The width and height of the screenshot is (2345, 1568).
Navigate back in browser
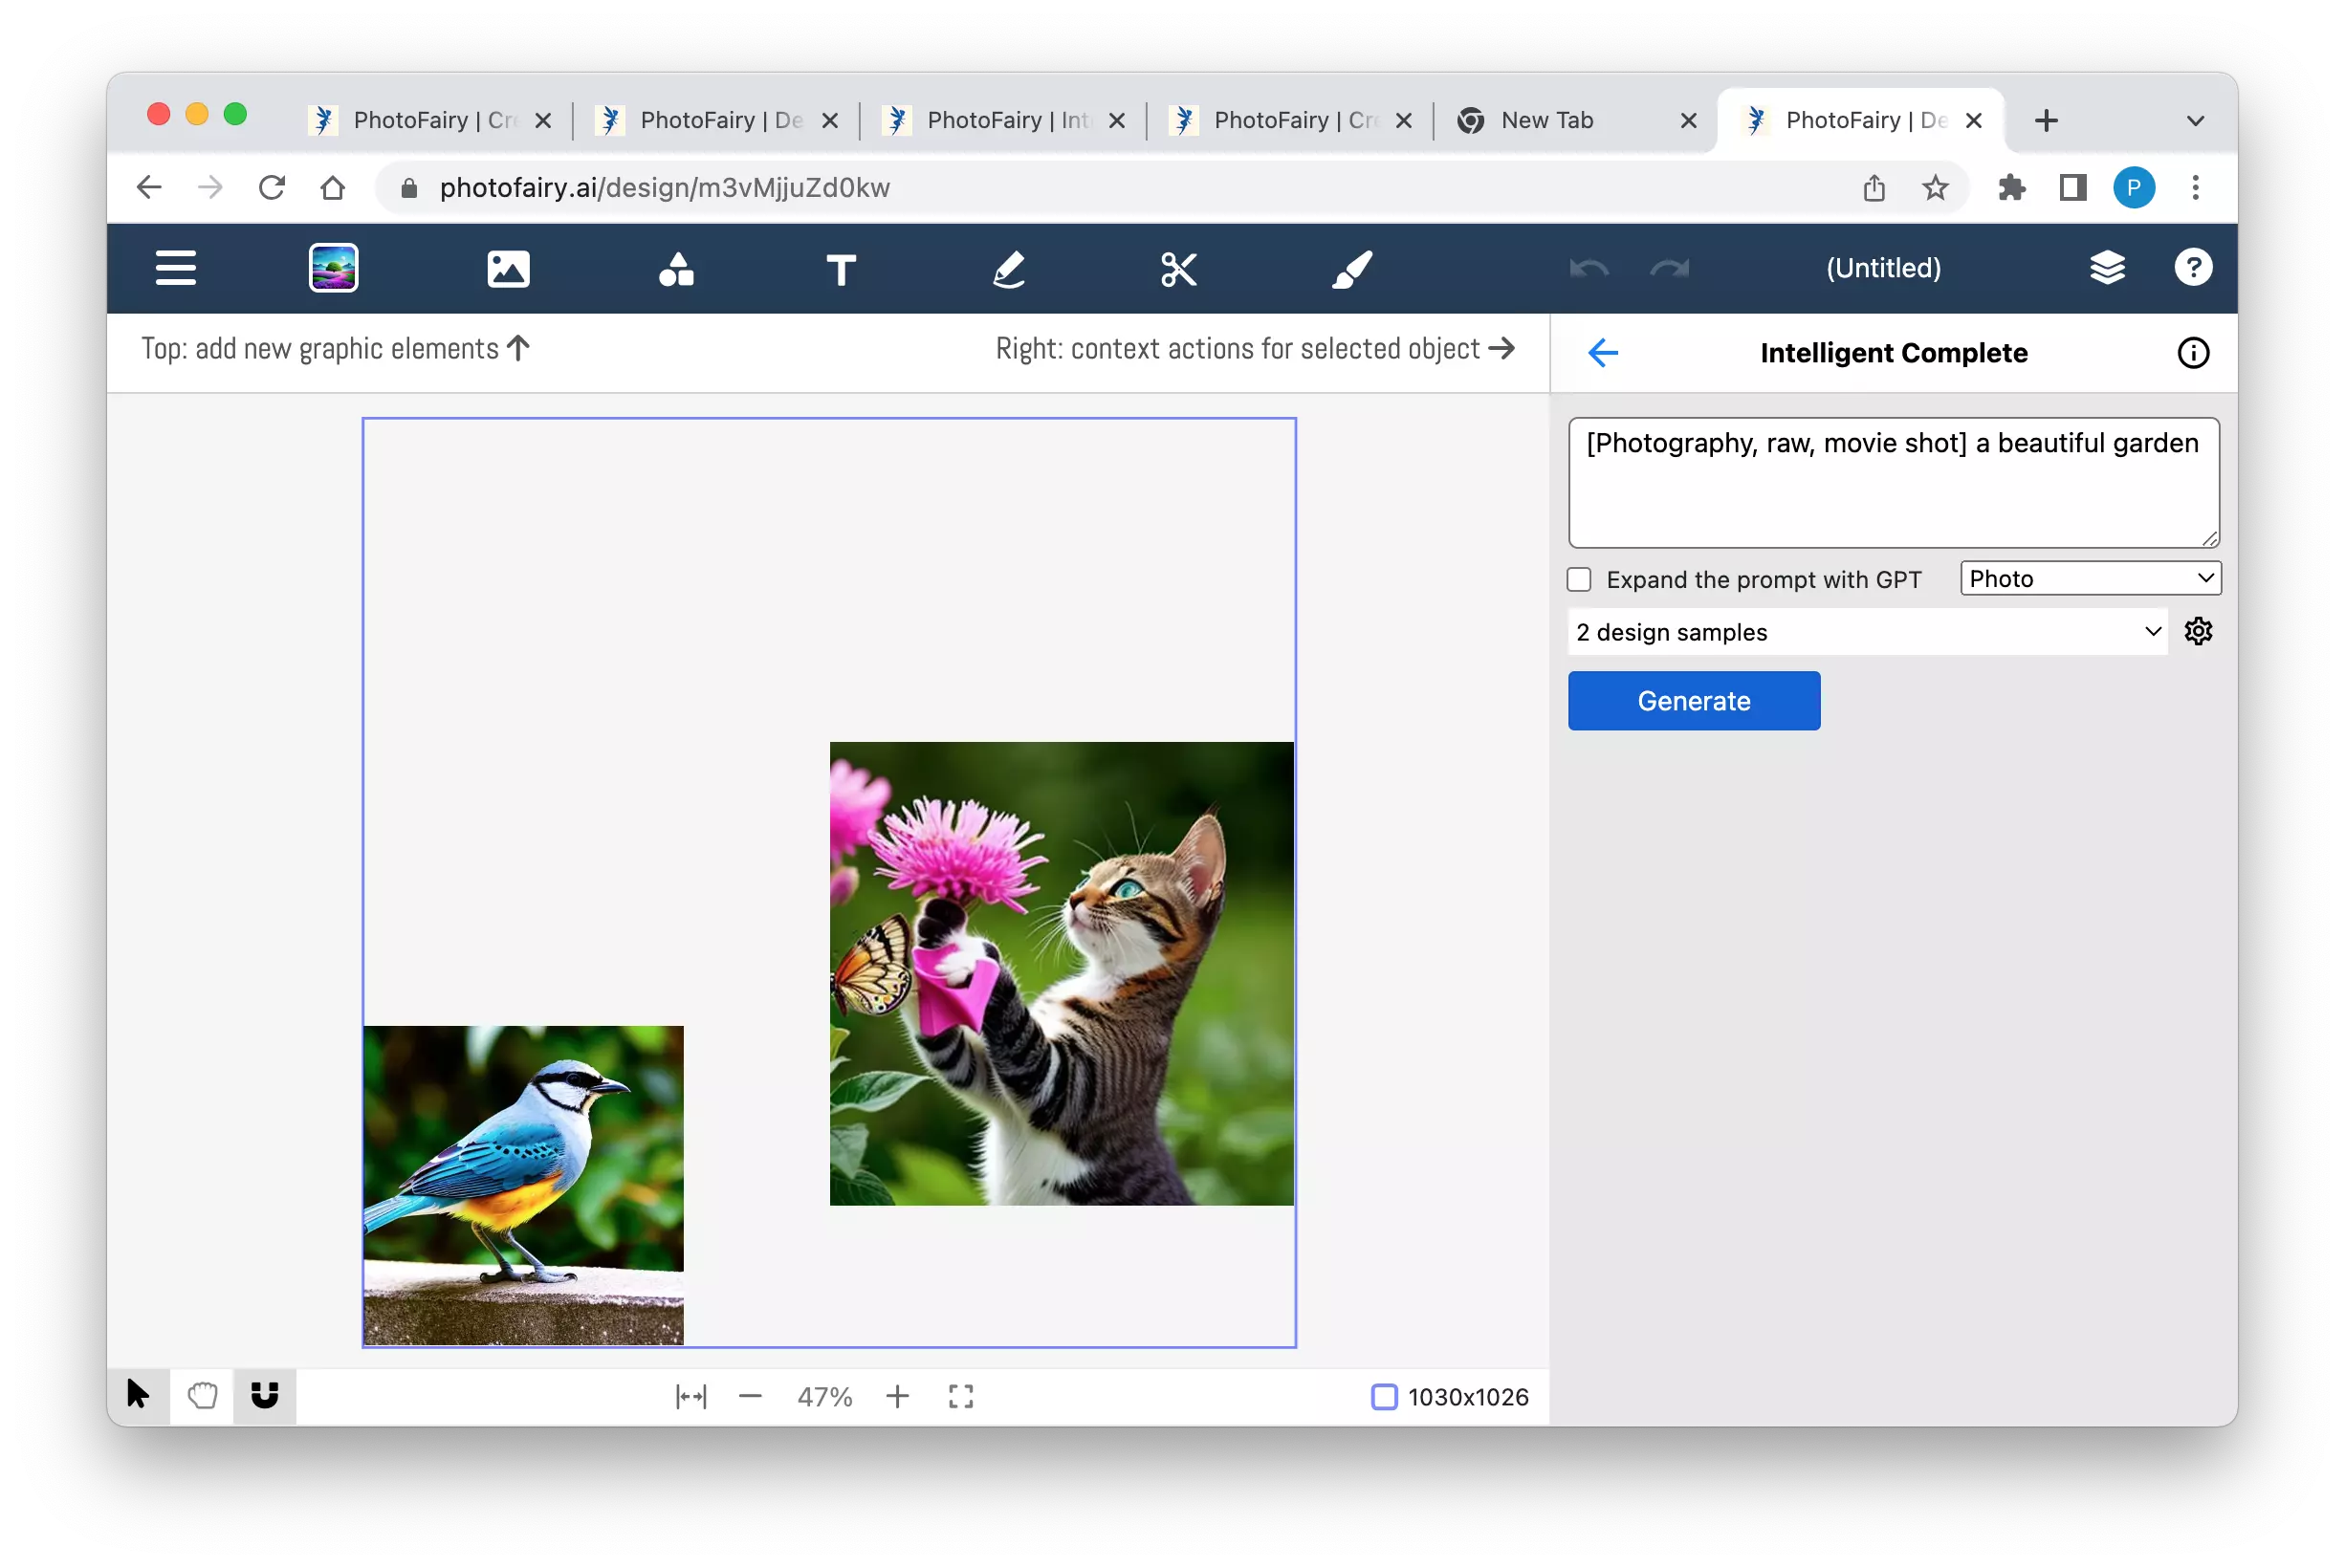click(x=149, y=188)
